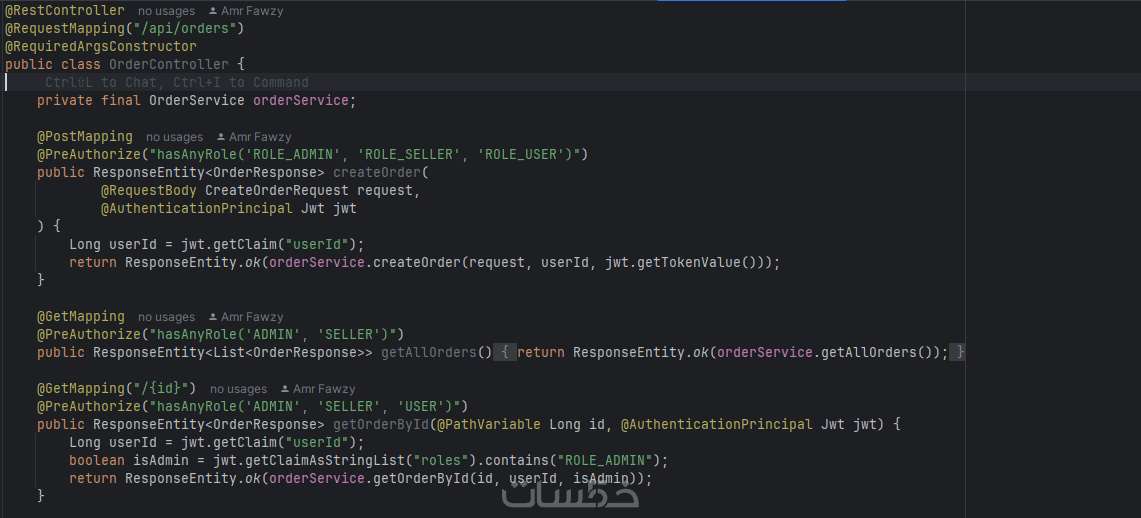Viewport: 1141px width, 518px height.
Task: Click the CreateOrderRequest parameter type
Action: pyautogui.click(x=277, y=191)
